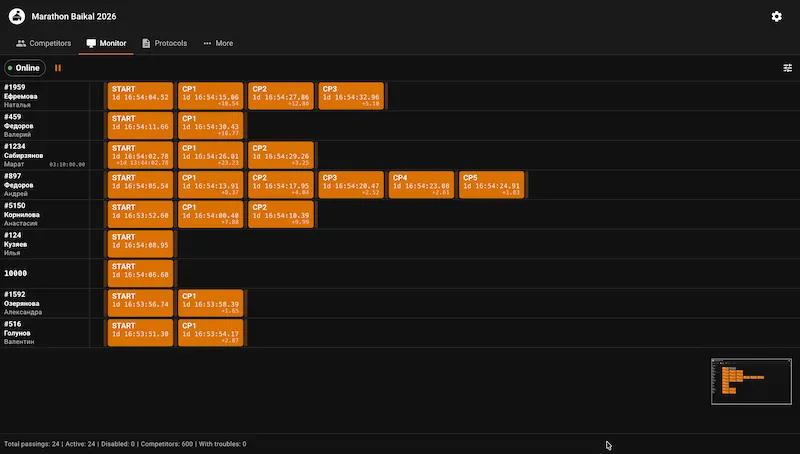Screen dimensions: 800x454
Task: Select the Monitor tab
Action: [x=106, y=43]
